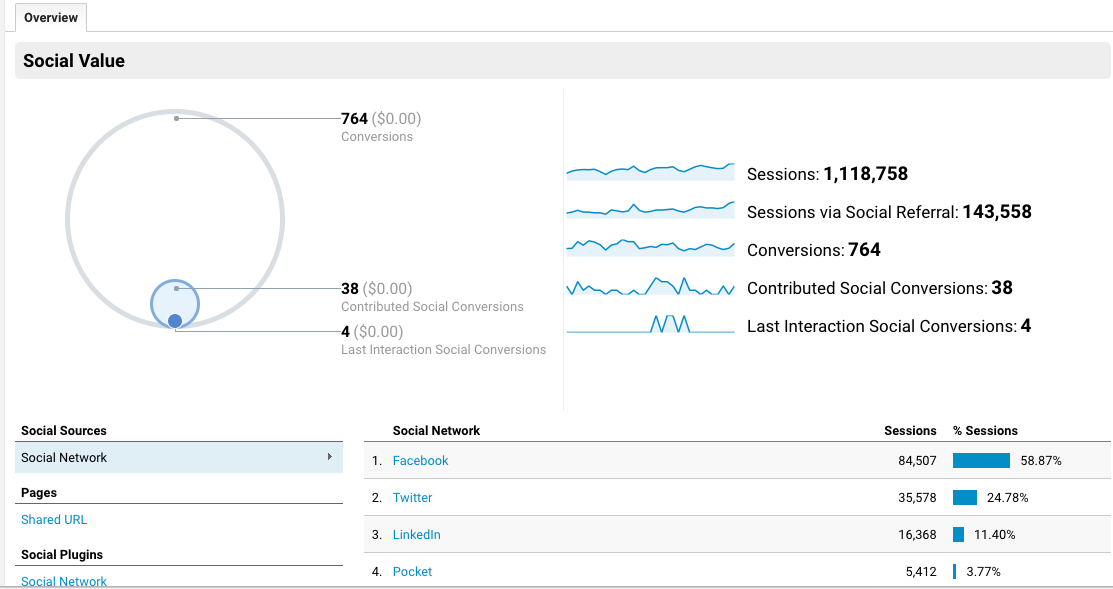Image resolution: width=1113 pixels, height=589 pixels.
Task: Open the Pocket social network link
Action: (412, 572)
